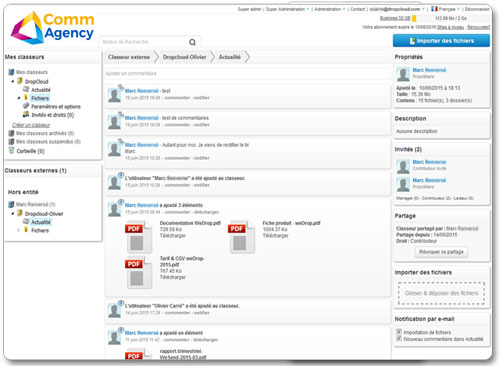Select Dropcloud Olivier breadcrumb

click(184, 57)
